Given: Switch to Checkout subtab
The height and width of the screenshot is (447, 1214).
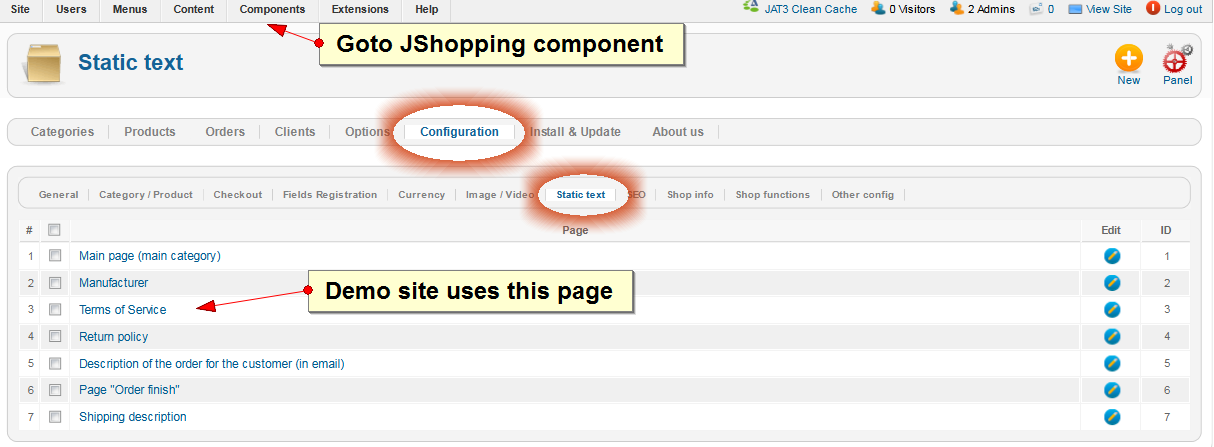Looking at the screenshot, I should pos(238,195).
